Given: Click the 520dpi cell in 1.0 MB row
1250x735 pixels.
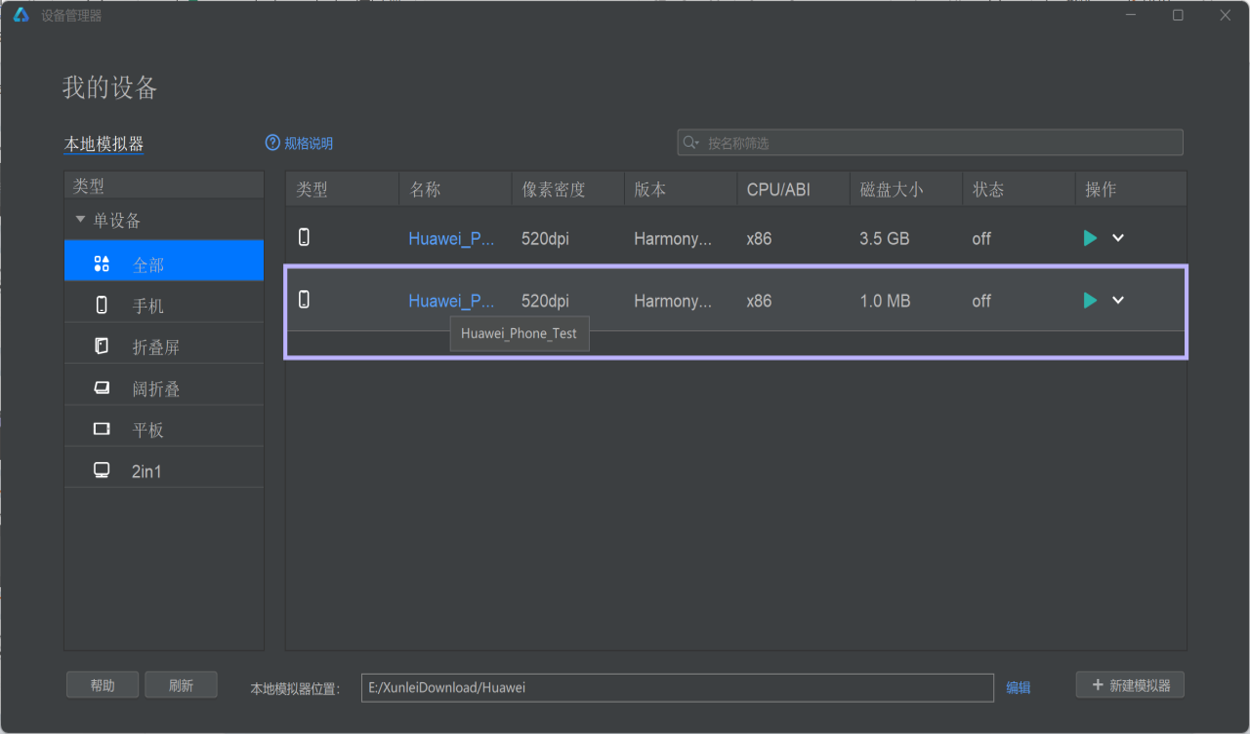Looking at the screenshot, I should click(545, 301).
